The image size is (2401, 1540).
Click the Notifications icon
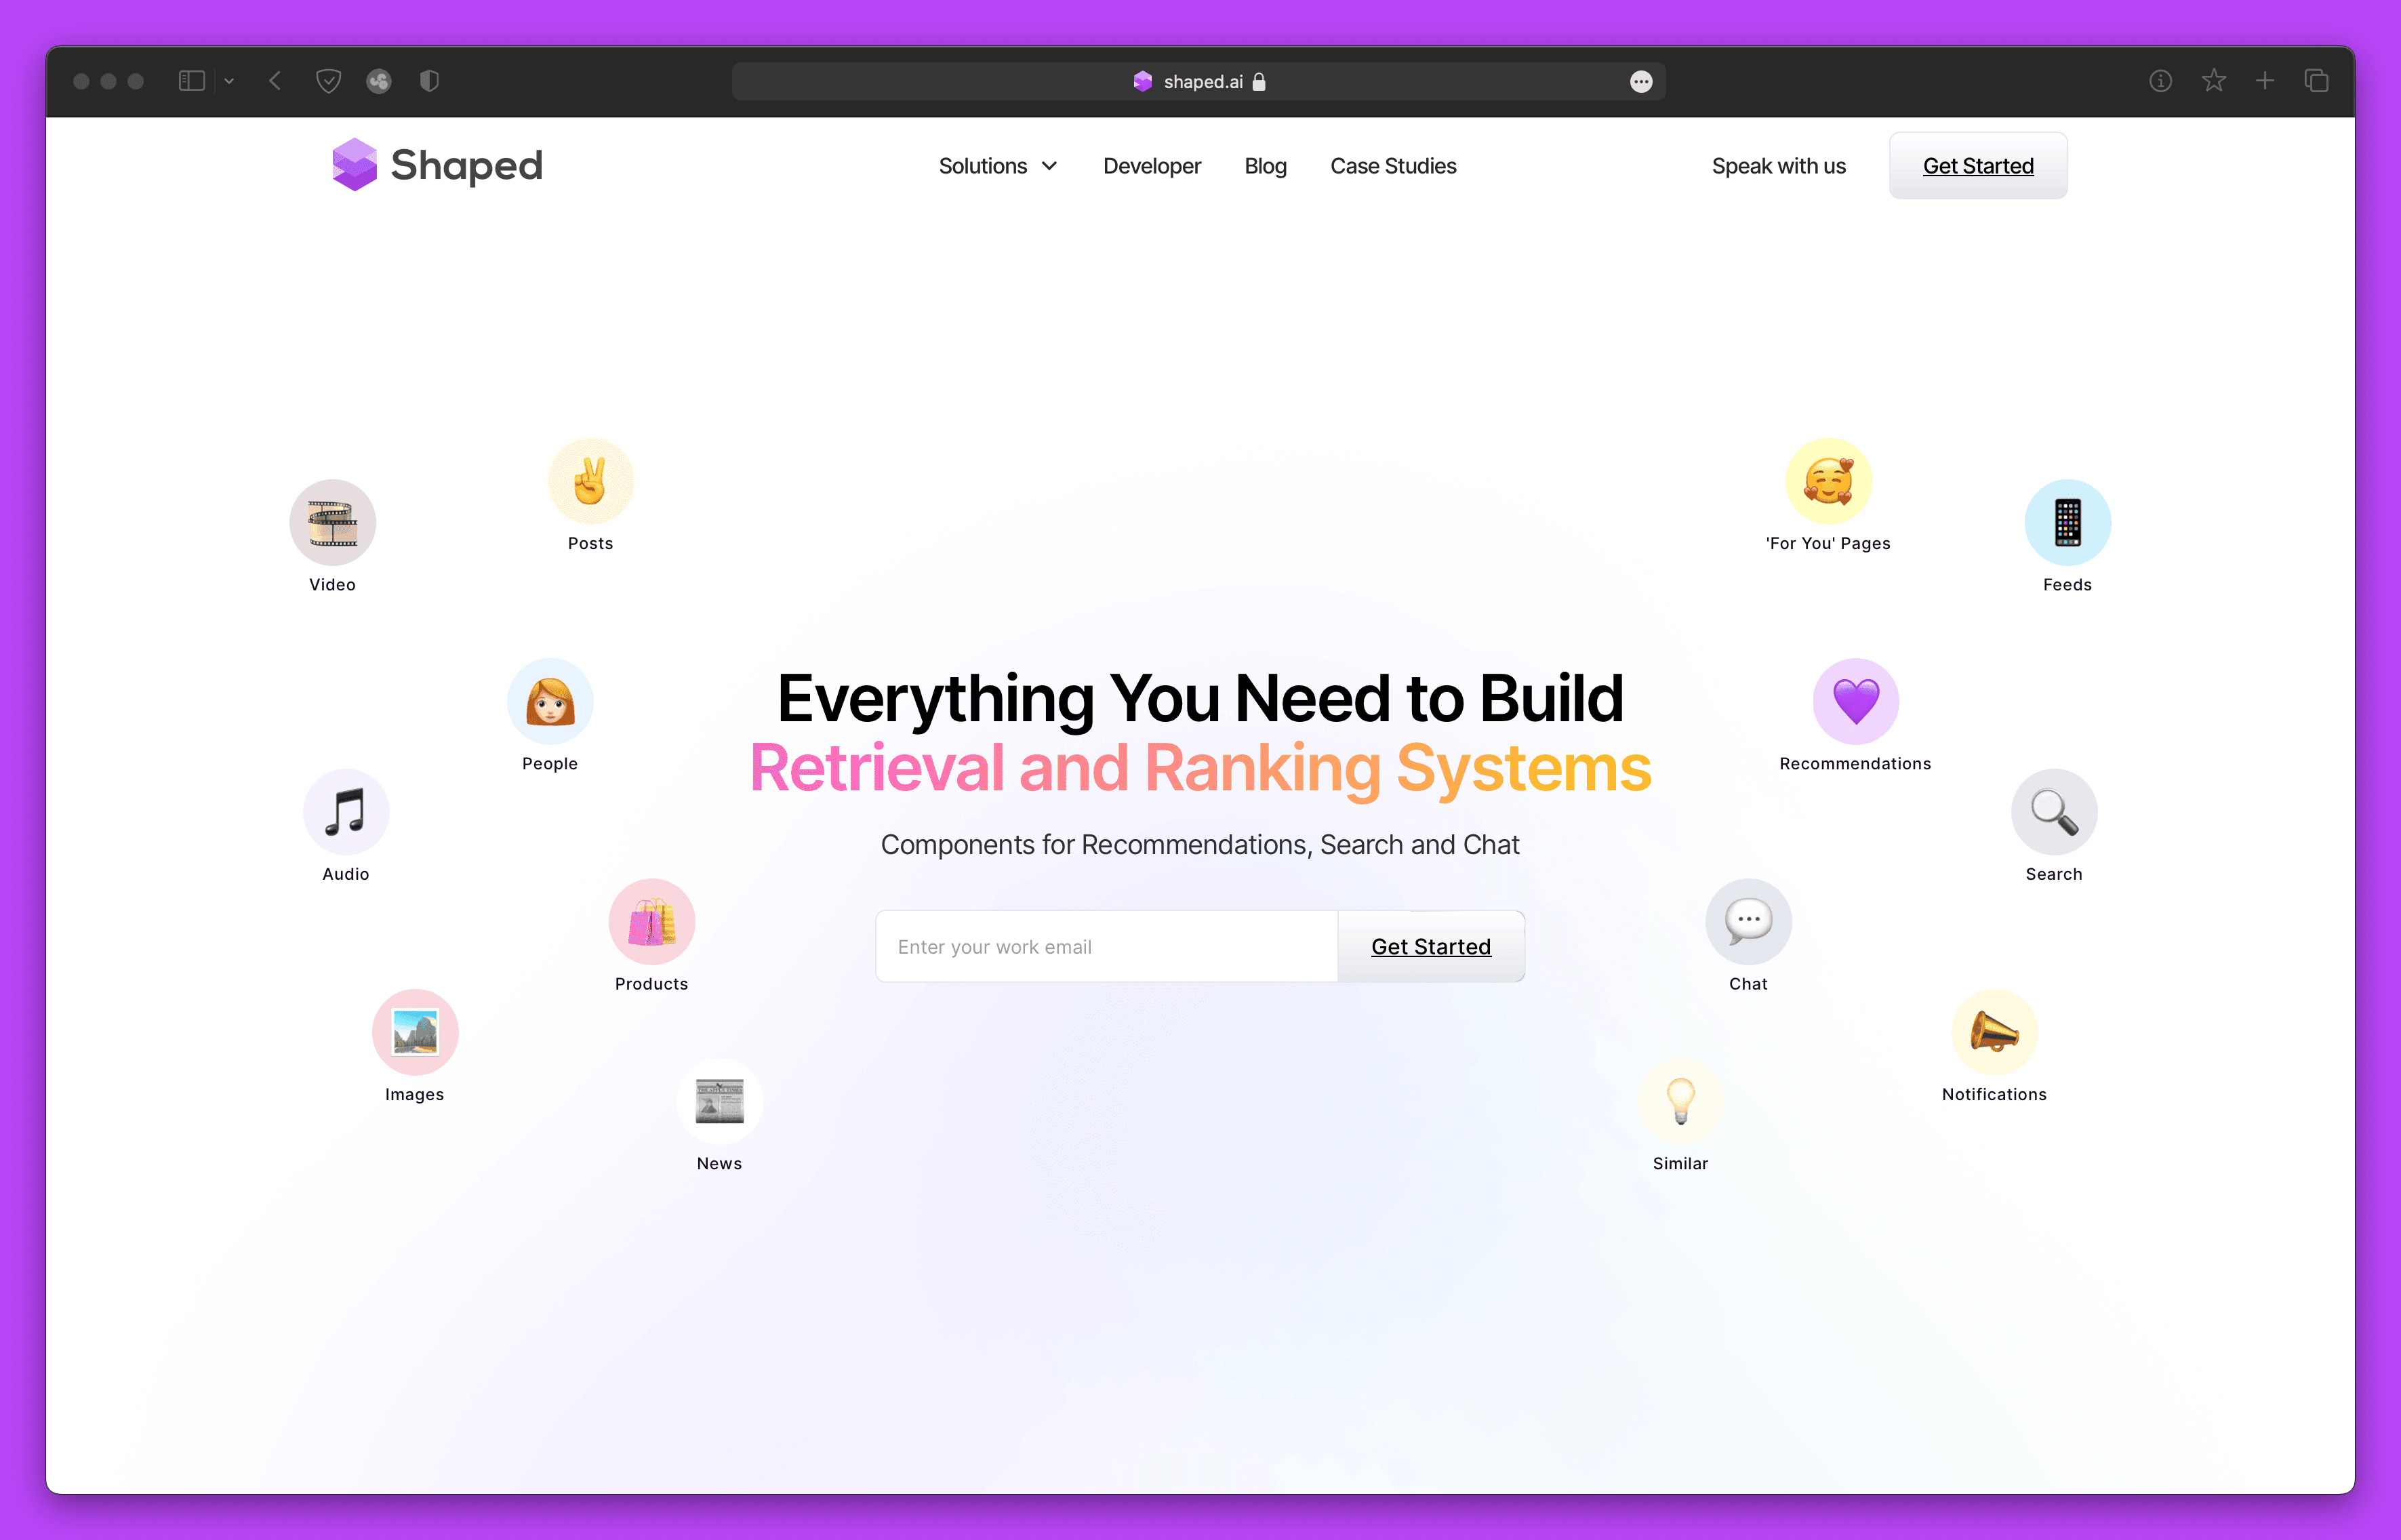1993,1032
